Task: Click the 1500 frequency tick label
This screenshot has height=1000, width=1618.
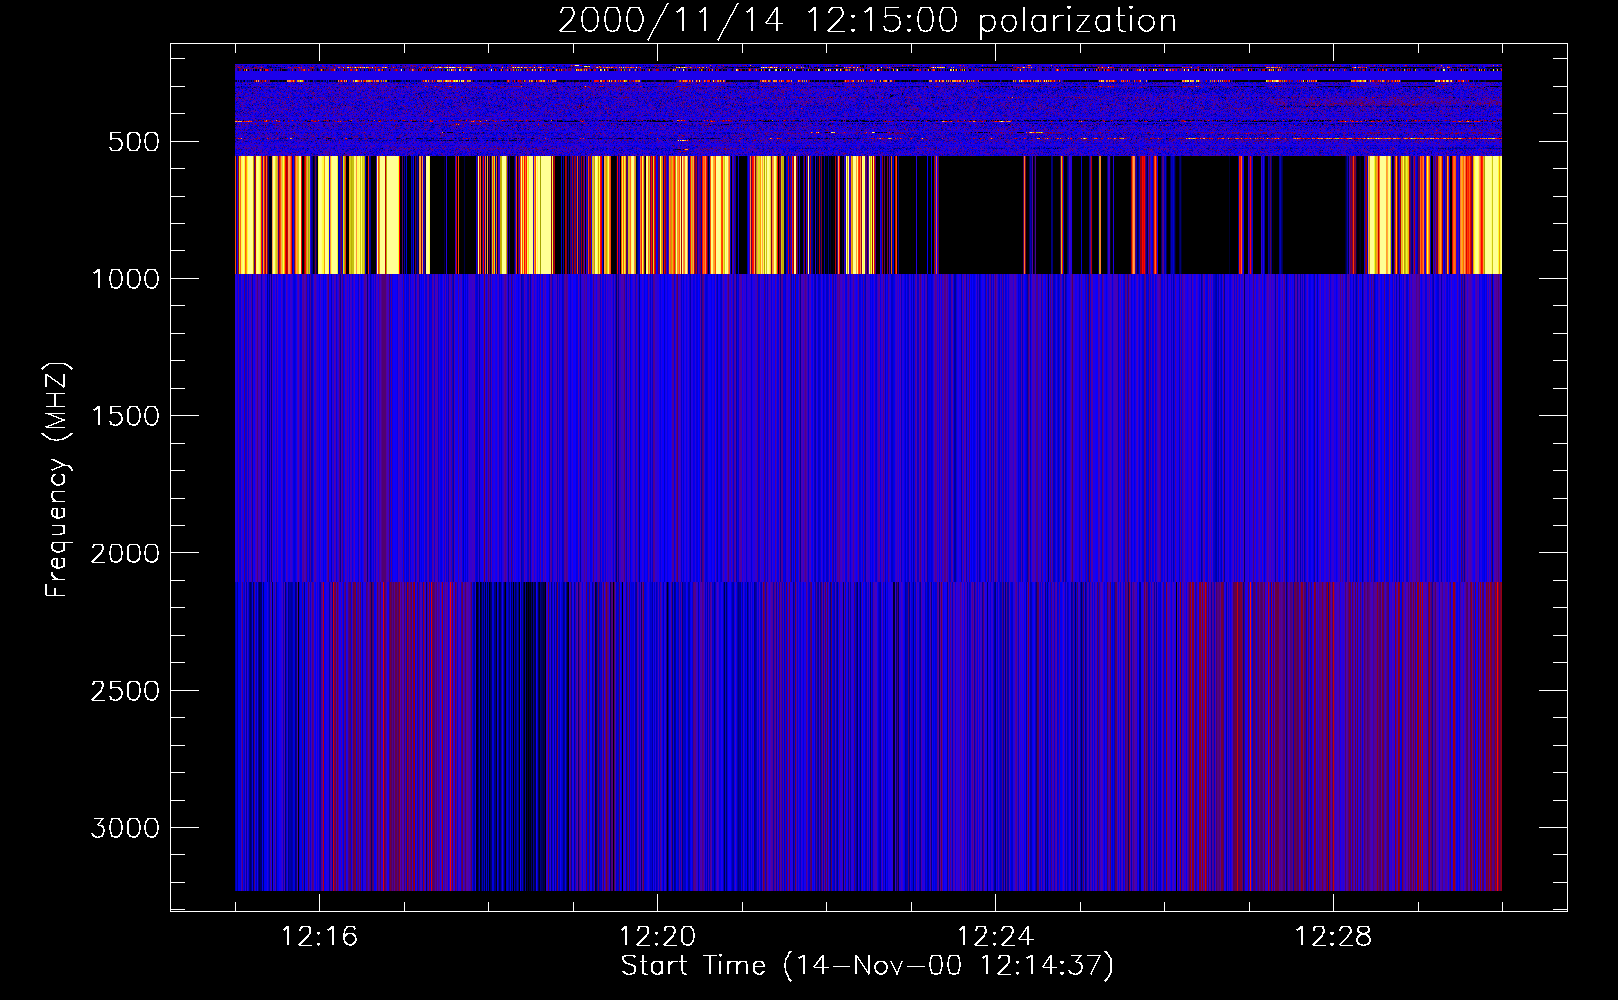Action: [x=125, y=416]
